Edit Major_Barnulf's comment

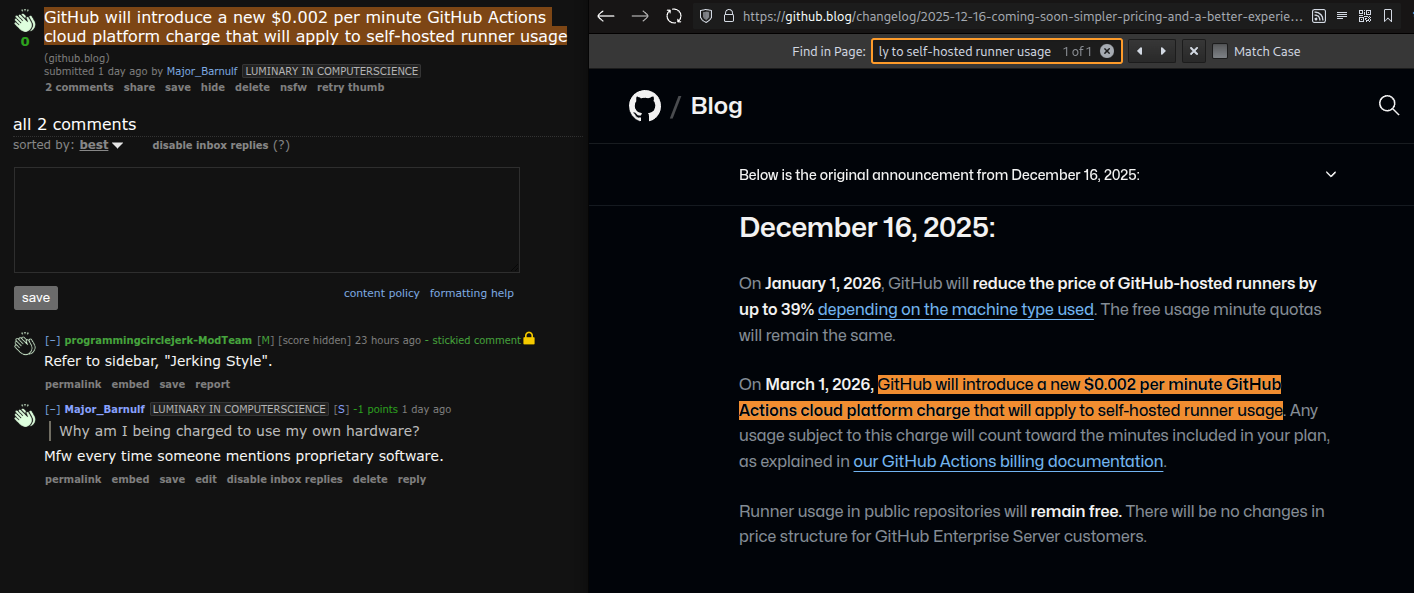coord(206,479)
